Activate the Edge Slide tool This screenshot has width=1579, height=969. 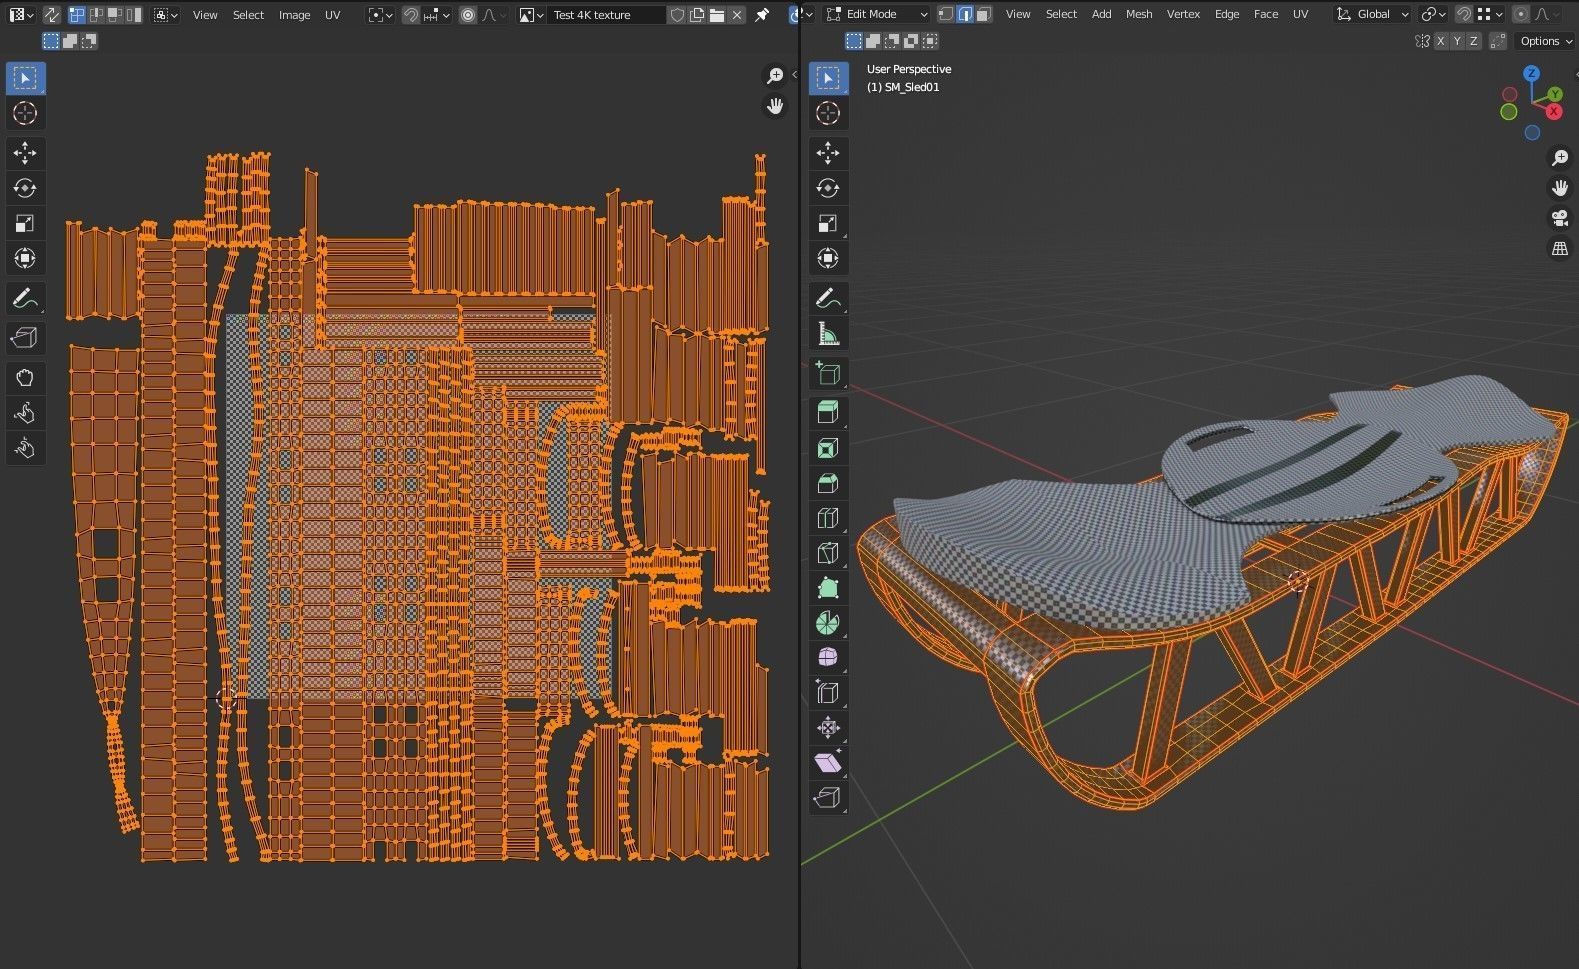[x=828, y=692]
